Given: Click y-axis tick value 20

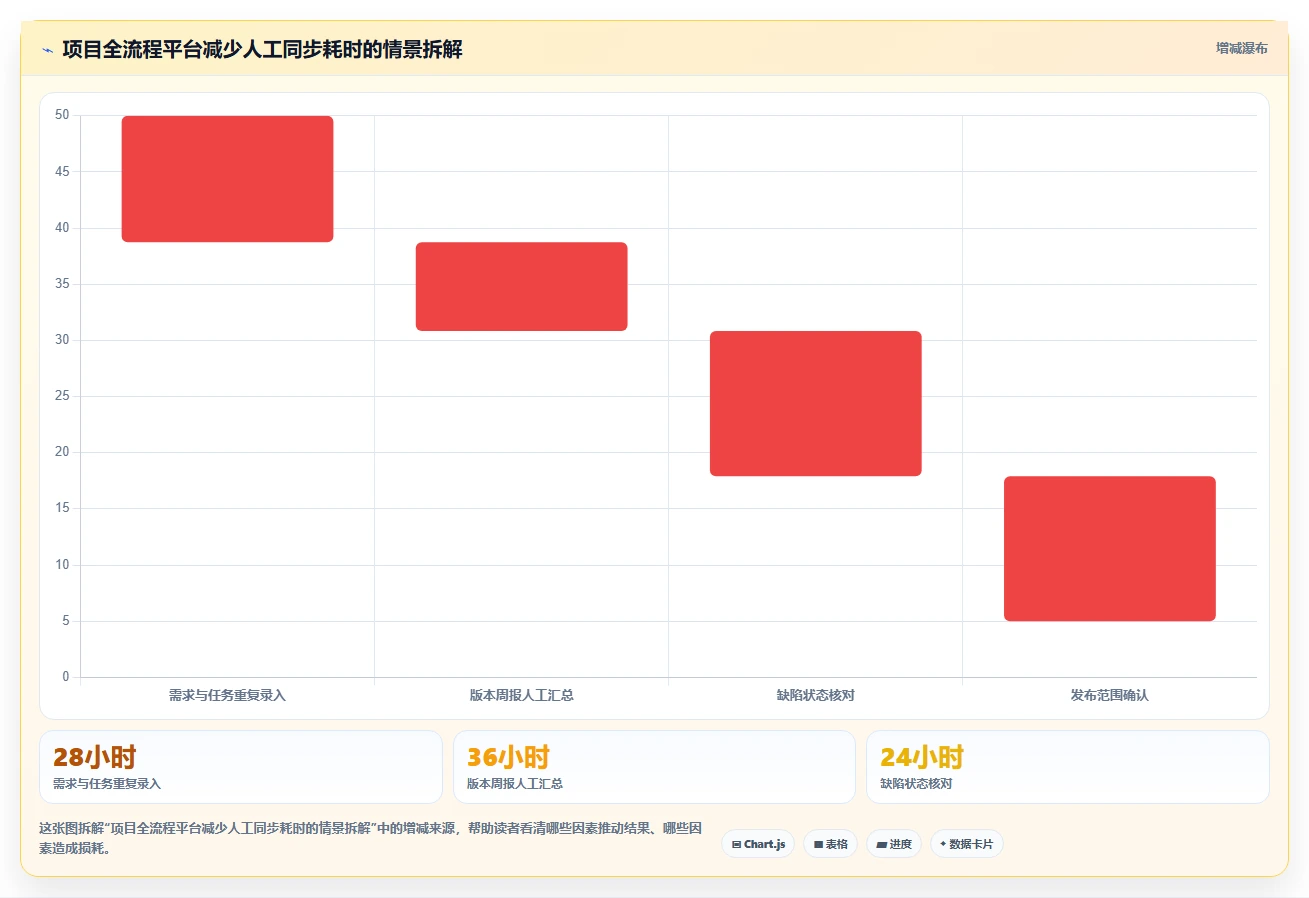Looking at the screenshot, I should tap(63, 452).
